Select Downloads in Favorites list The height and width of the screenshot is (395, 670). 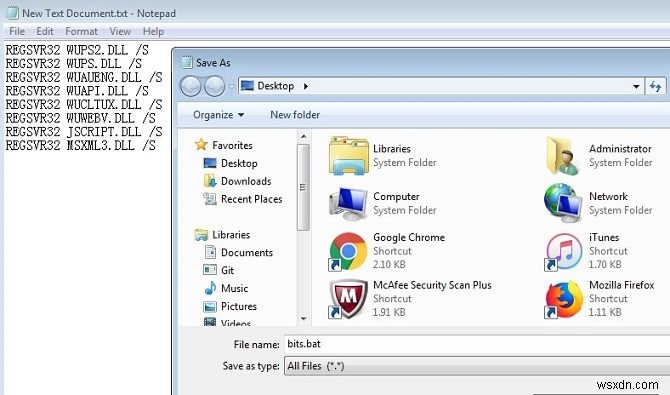[246, 181]
